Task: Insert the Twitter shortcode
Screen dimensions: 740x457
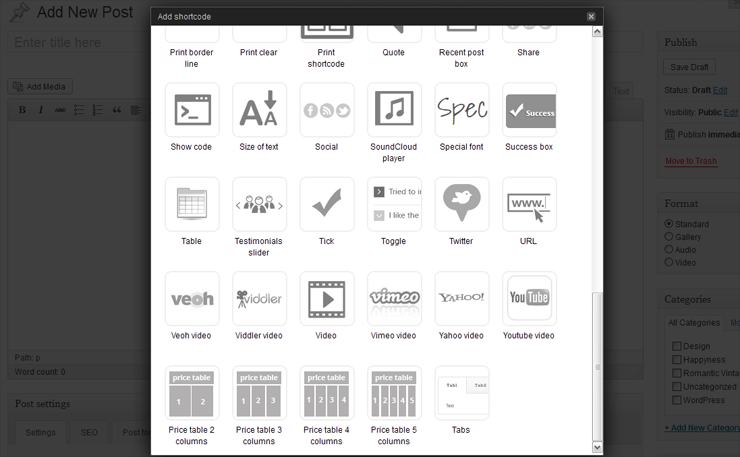Action: (461, 204)
